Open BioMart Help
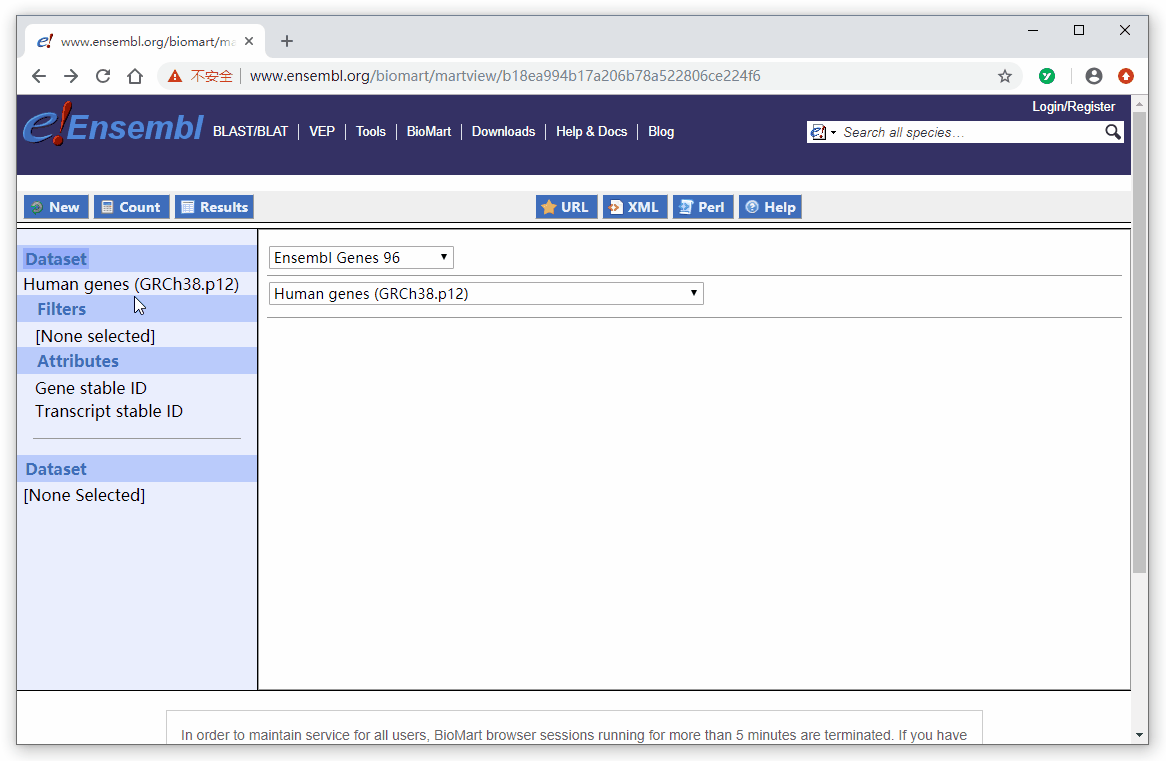The image size is (1166, 761). click(x=770, y=207)
